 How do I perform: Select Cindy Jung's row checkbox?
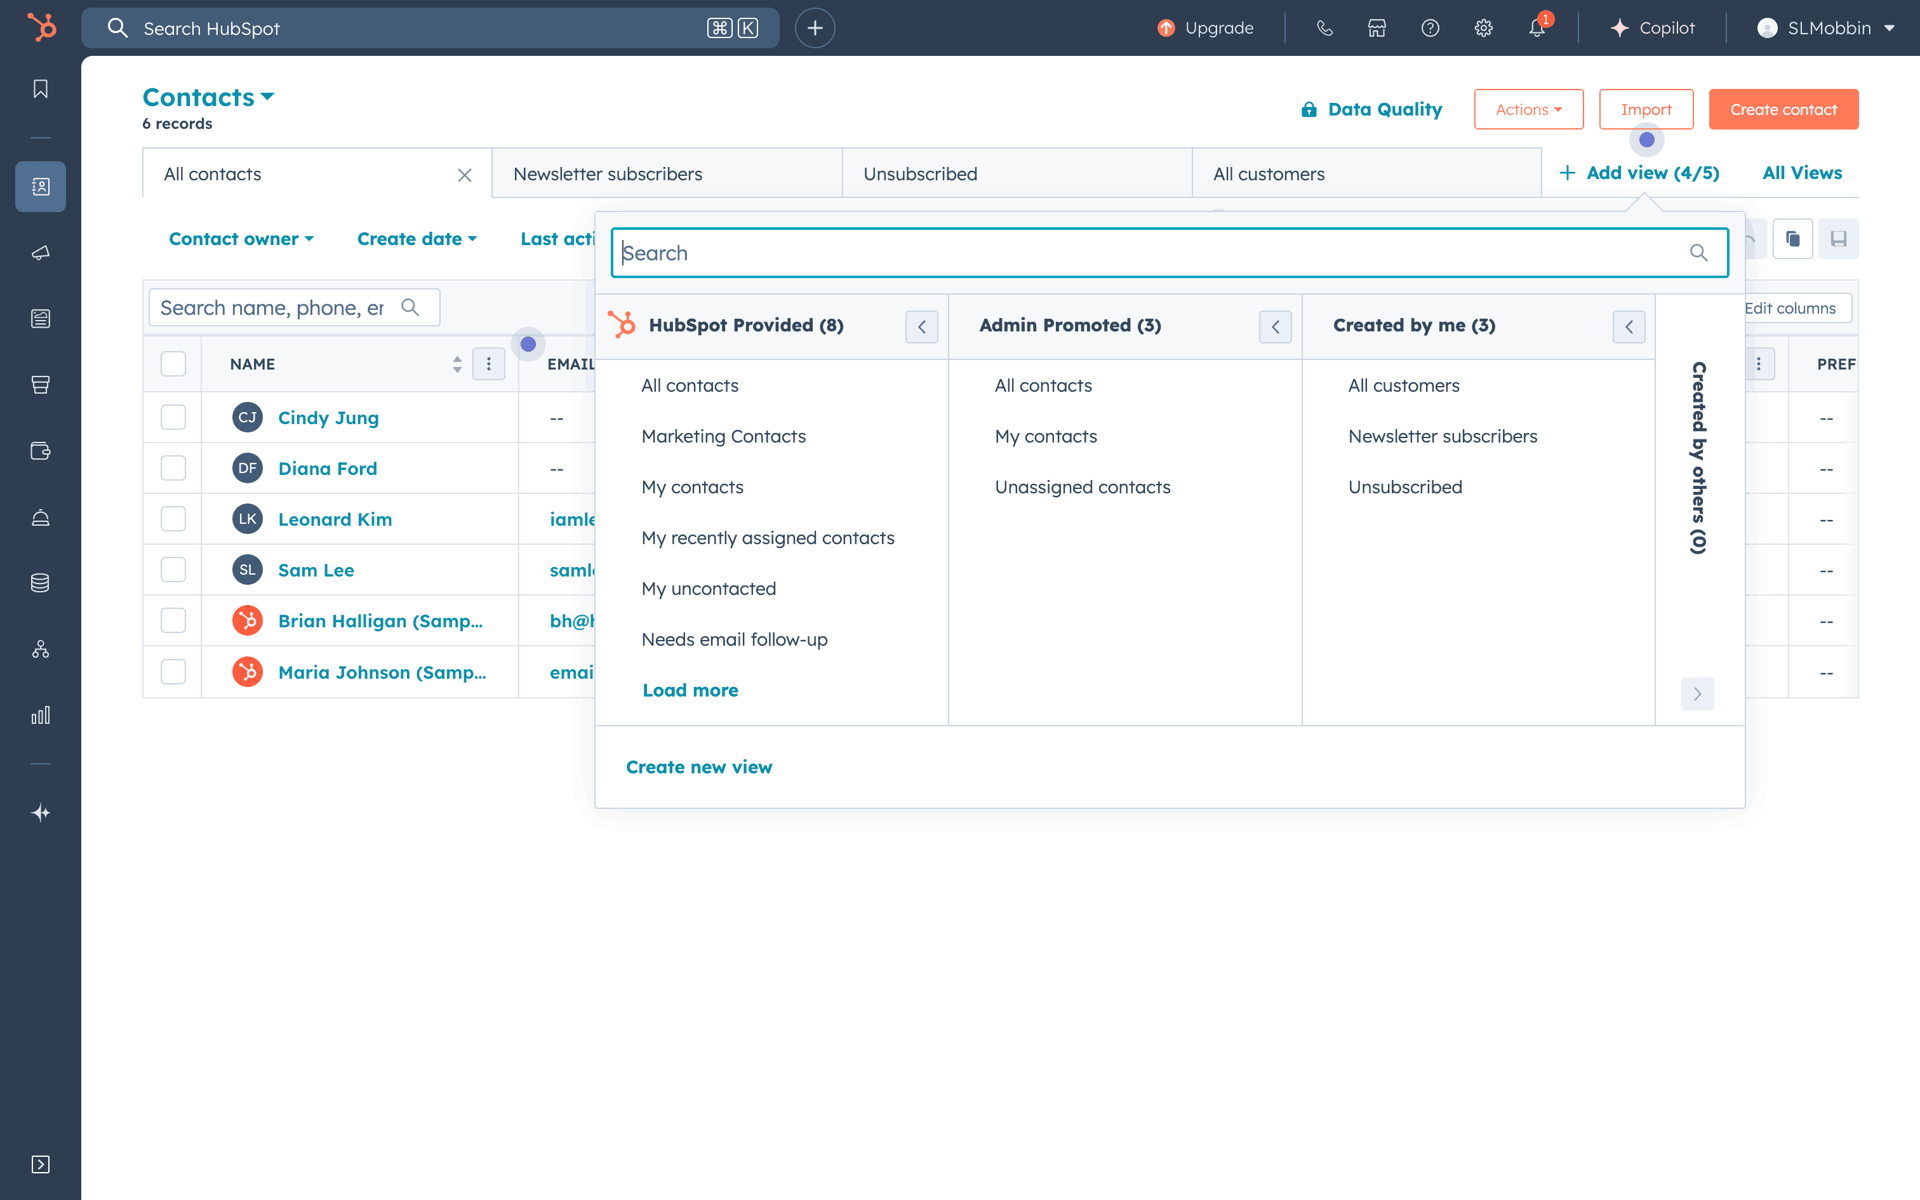(173, 417)
